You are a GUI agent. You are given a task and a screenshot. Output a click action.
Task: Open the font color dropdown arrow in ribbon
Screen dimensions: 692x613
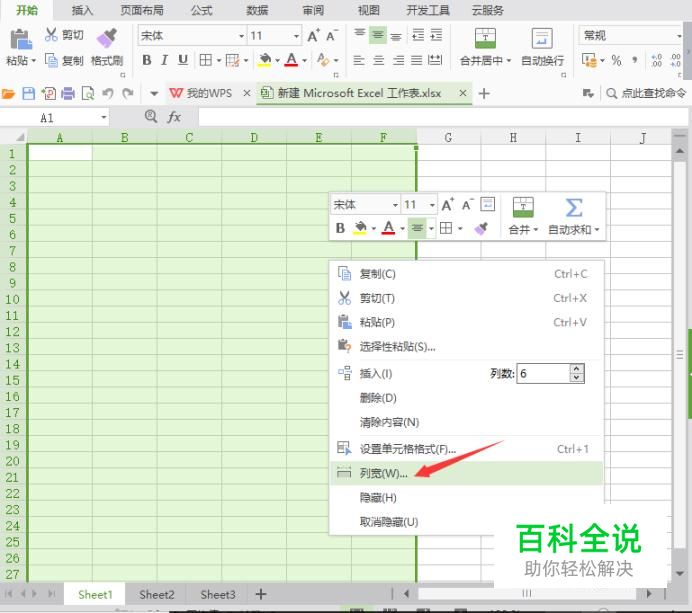pos(304,60)
